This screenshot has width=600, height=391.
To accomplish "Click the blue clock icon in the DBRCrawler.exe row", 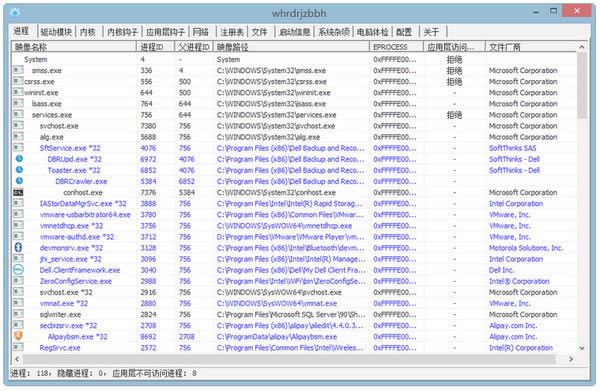I will (x=19, y=181).
